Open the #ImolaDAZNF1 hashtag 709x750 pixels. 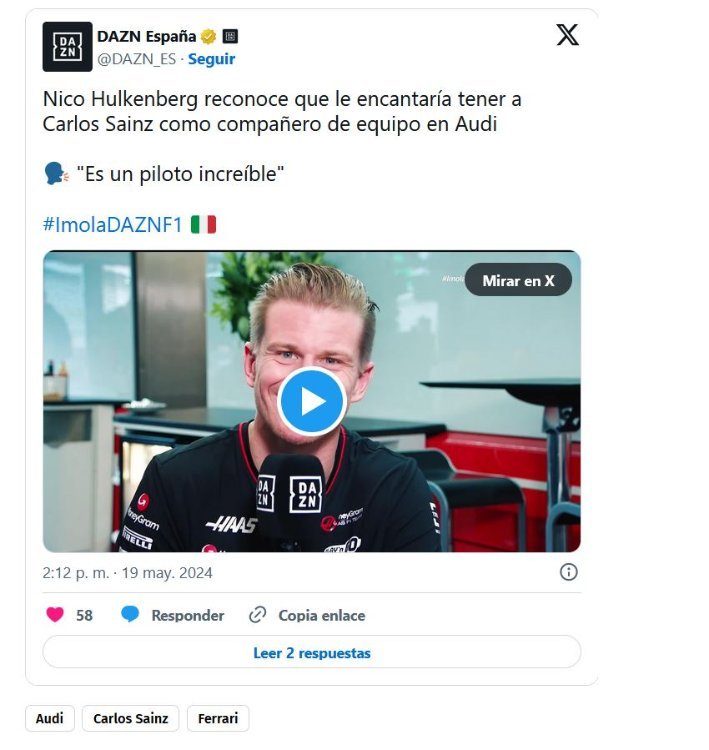[x=112, y=225]
